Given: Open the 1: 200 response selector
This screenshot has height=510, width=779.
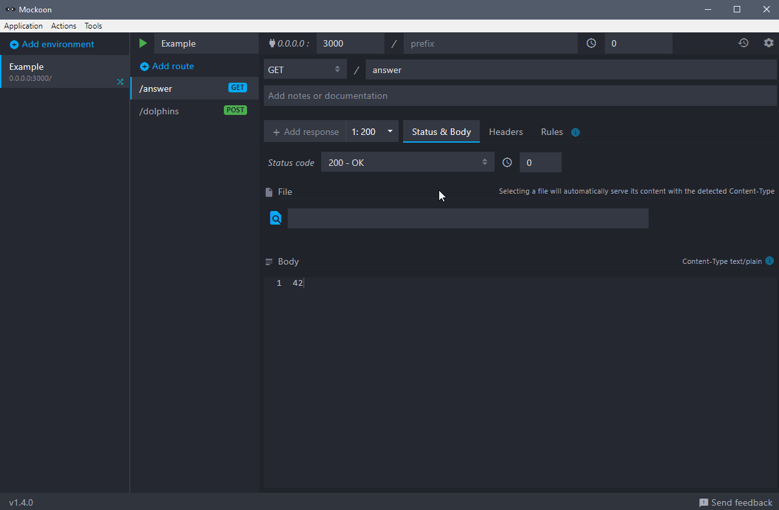Looking at the screenshot, I should (372, 132).
